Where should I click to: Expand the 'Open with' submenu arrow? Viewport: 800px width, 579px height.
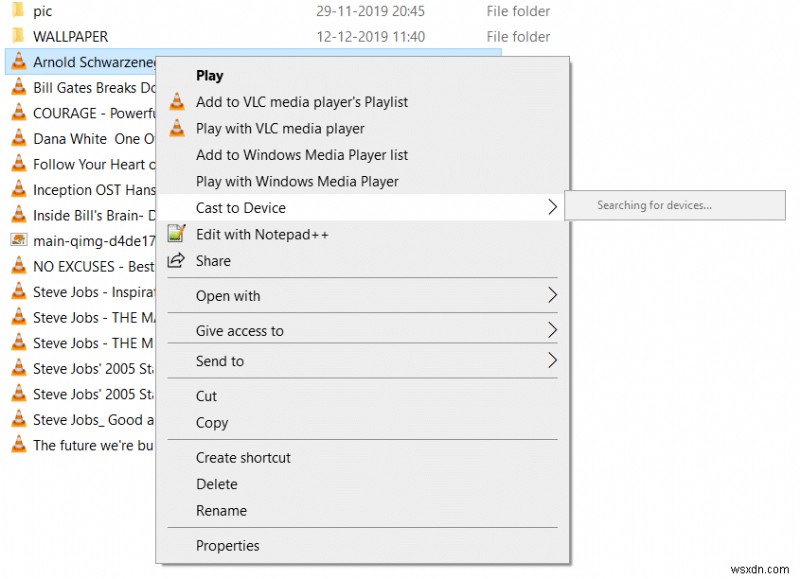point(552,296)
